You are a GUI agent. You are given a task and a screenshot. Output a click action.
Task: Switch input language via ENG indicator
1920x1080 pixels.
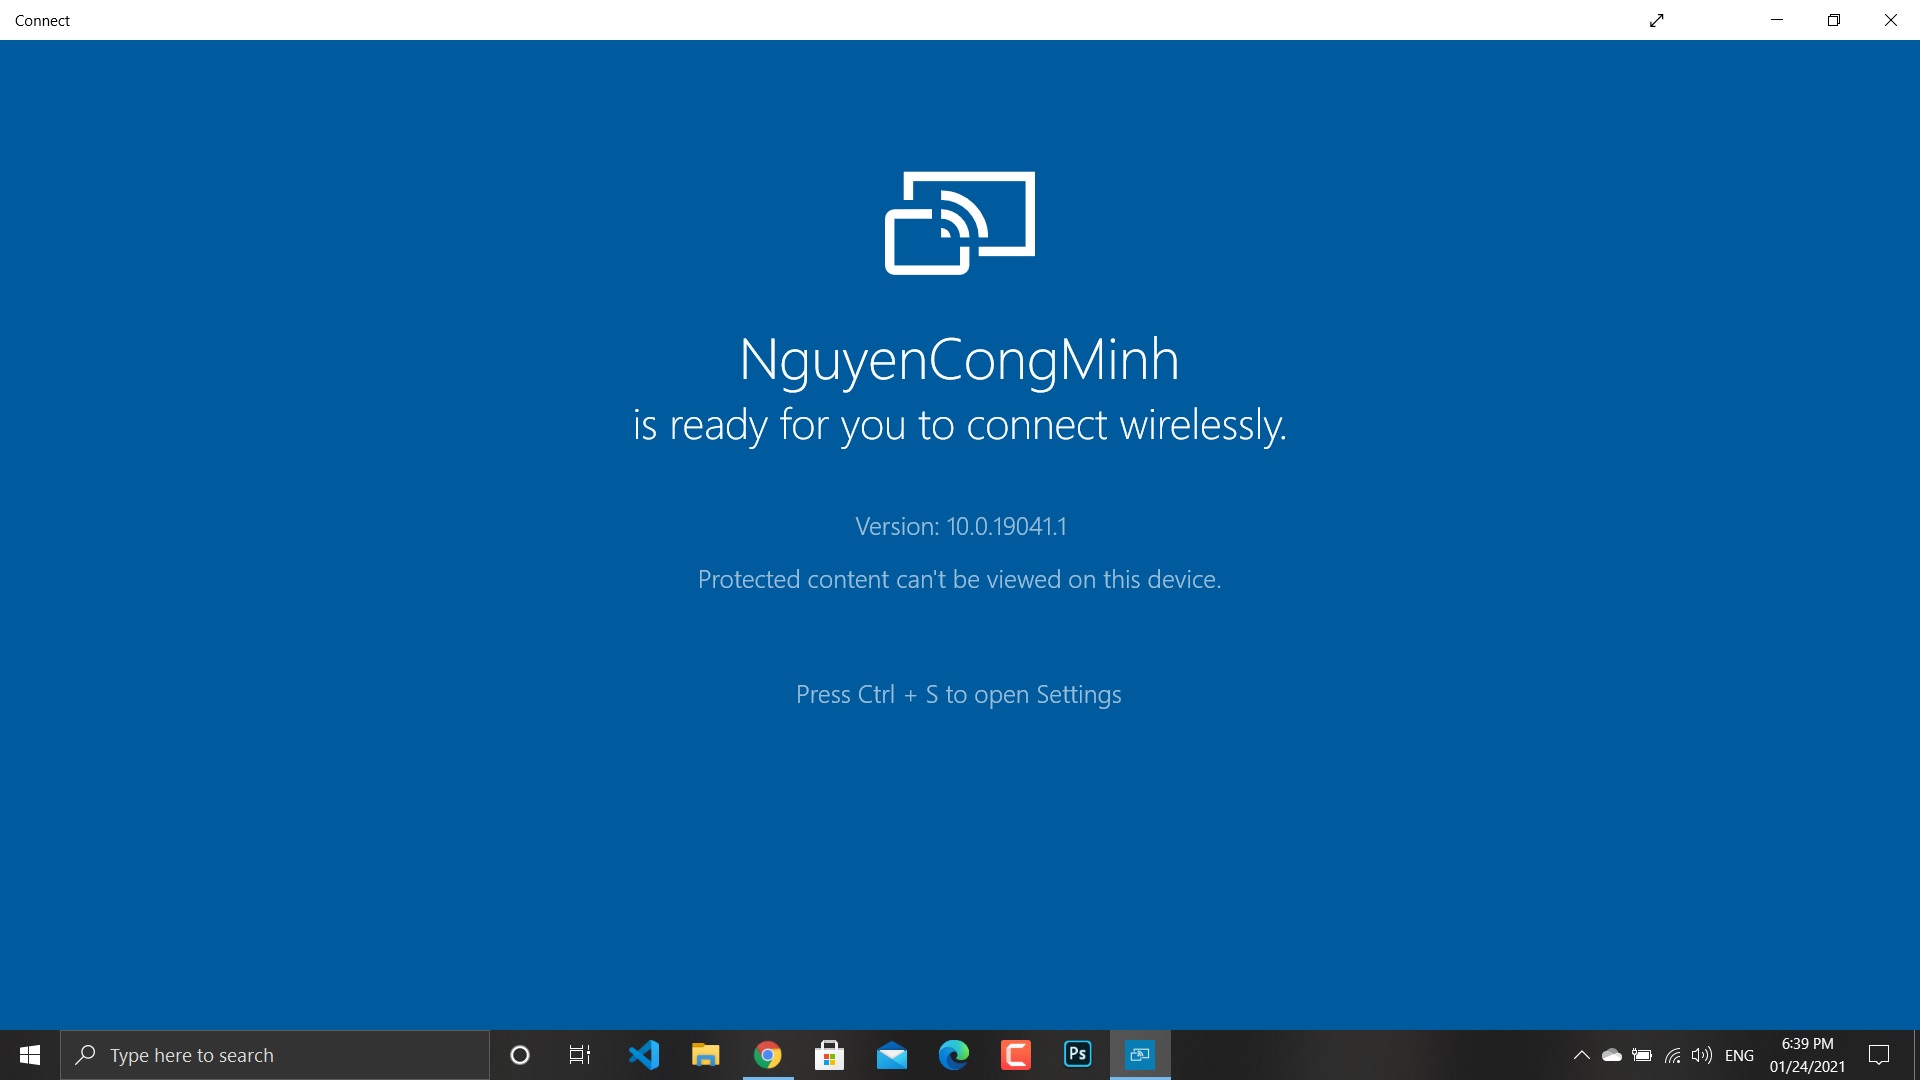pyautogui.click(x=1740, y=1055)
